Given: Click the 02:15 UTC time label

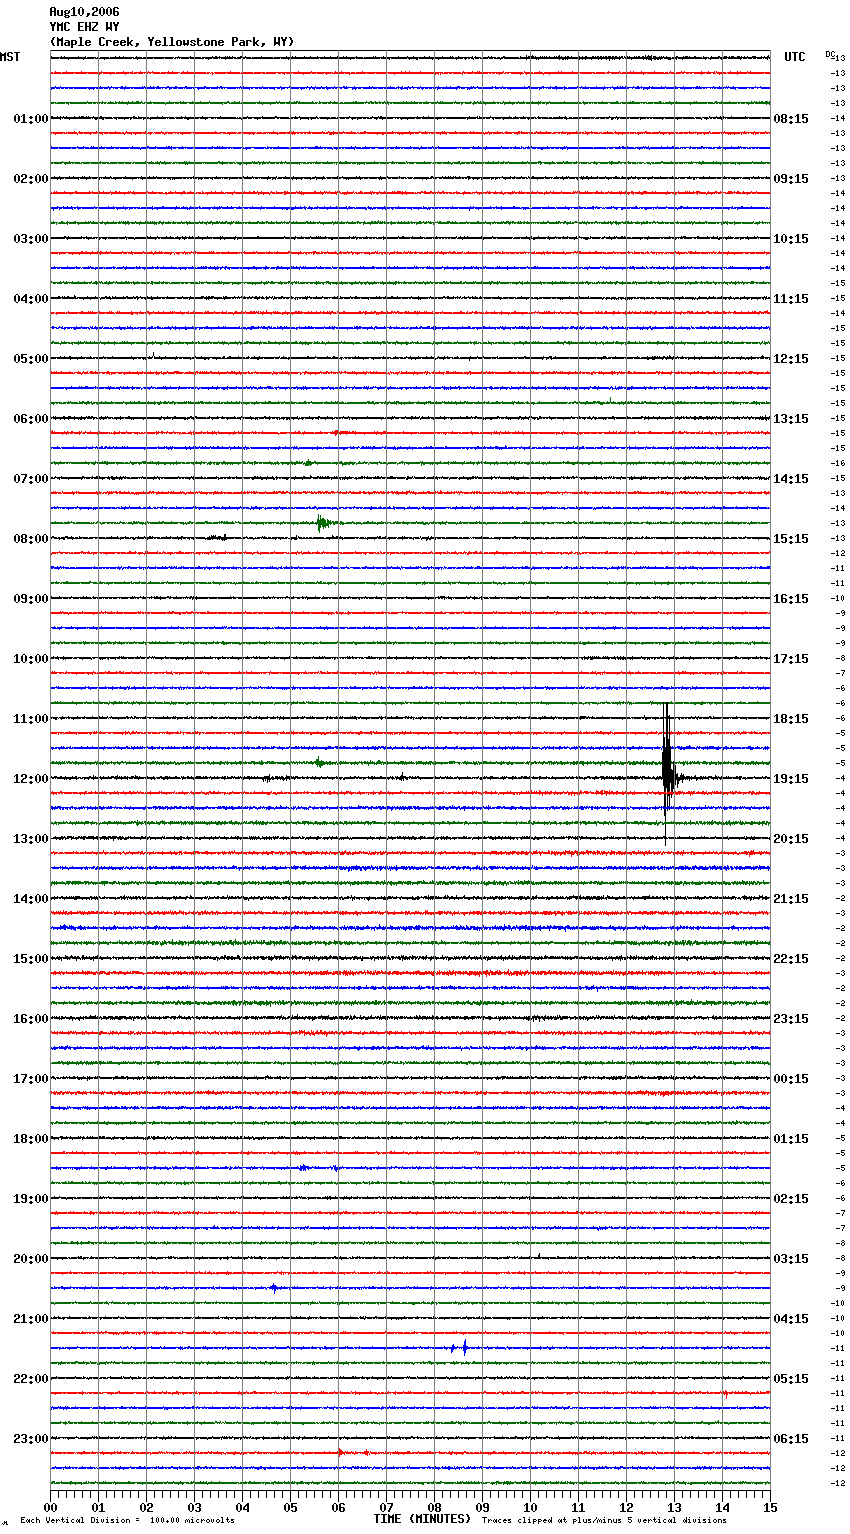Looking at the screenshot, I should (791, 1199).
